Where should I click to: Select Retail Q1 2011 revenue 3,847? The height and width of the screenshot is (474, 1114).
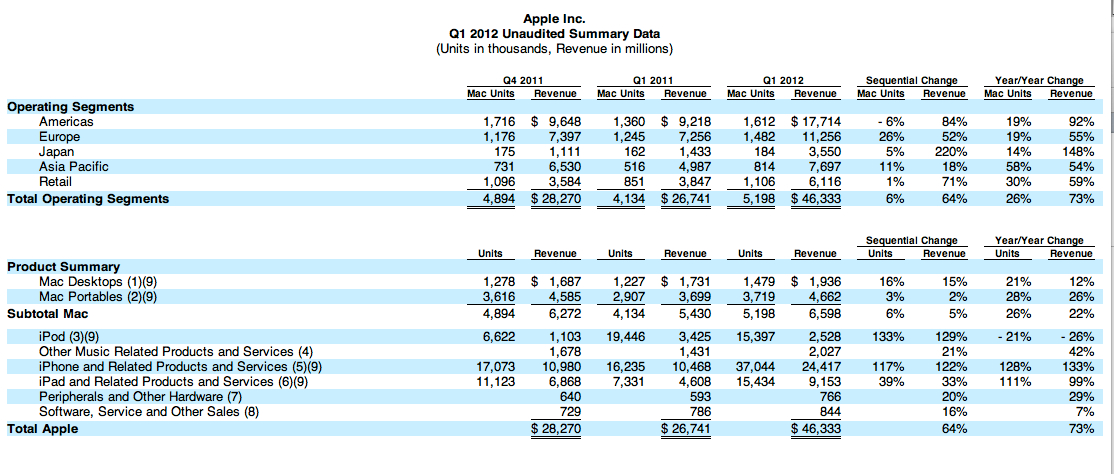point(695,181)
